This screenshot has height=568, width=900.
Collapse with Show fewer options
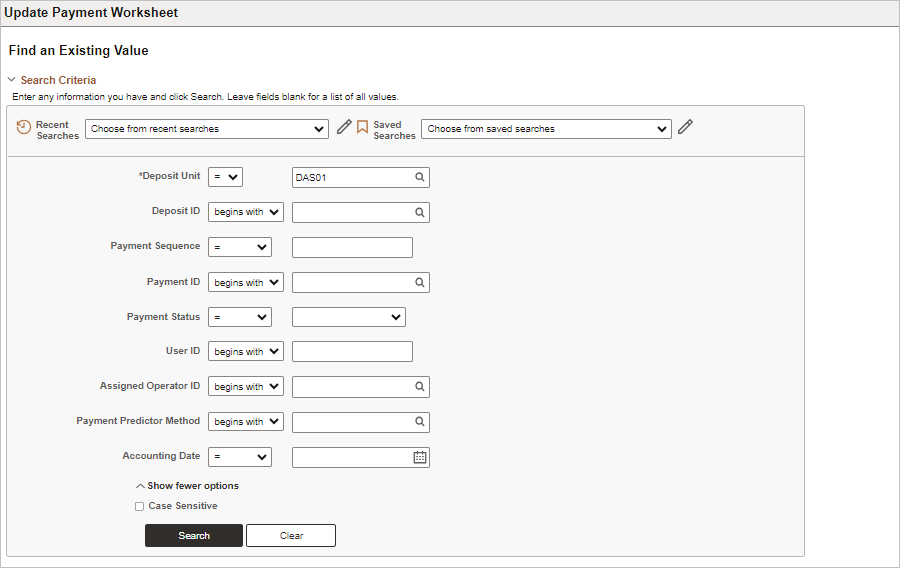coord(187,486)
